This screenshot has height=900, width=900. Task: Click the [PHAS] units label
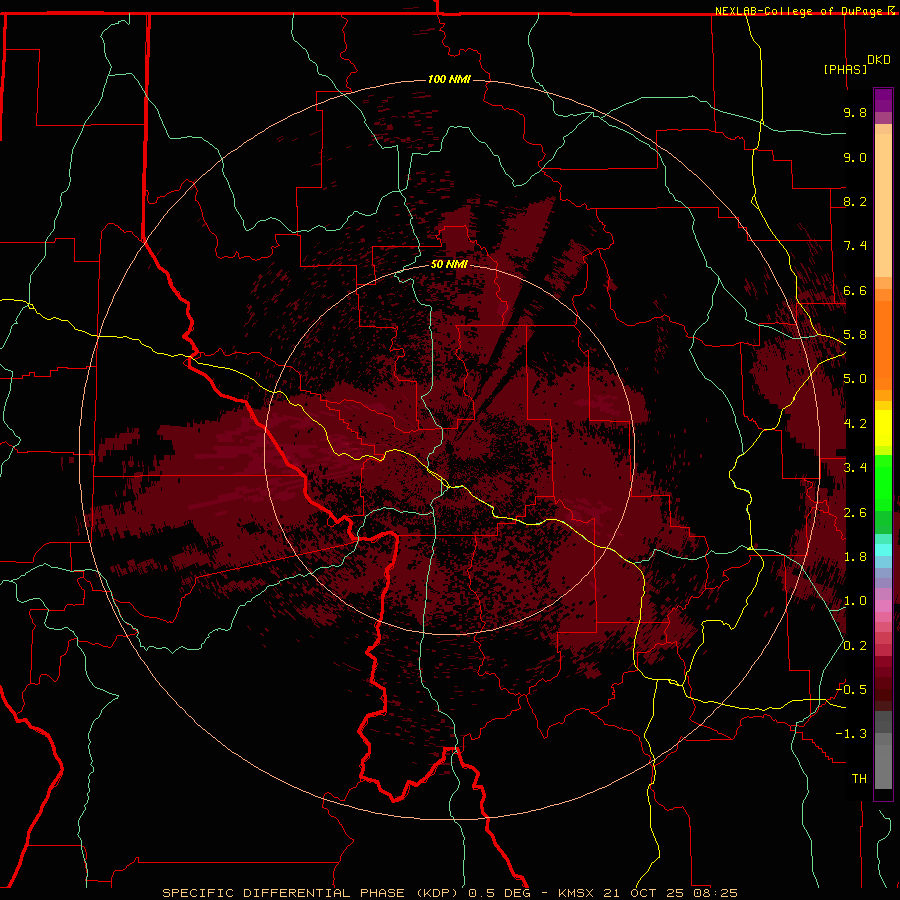coord(845,69)
